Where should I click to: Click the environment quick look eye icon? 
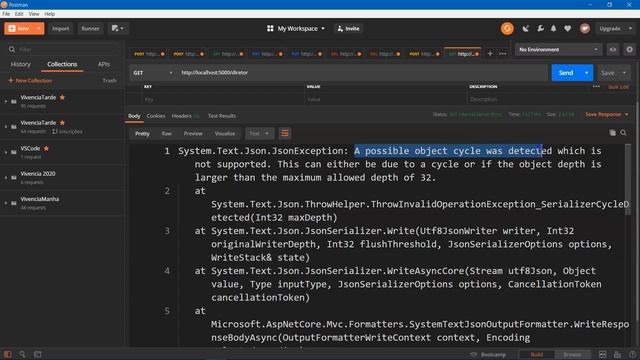pyautogui.click(x=613, y=49)
